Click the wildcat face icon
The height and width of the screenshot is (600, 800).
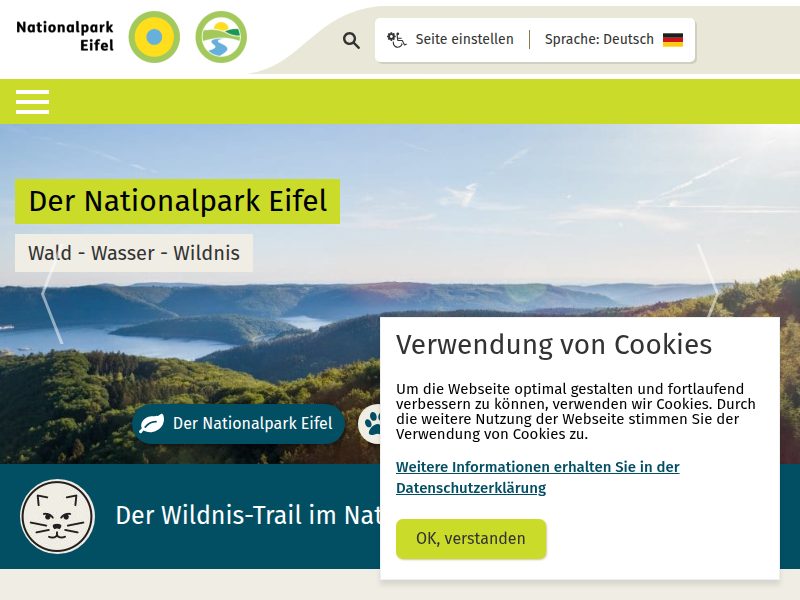click(58, 516)
